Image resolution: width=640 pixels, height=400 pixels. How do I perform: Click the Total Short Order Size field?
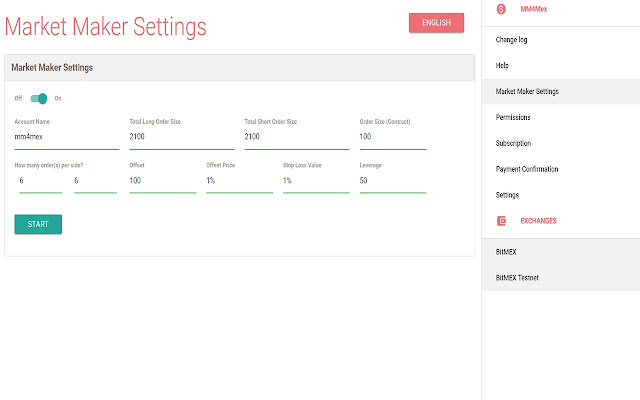(297, 137)
